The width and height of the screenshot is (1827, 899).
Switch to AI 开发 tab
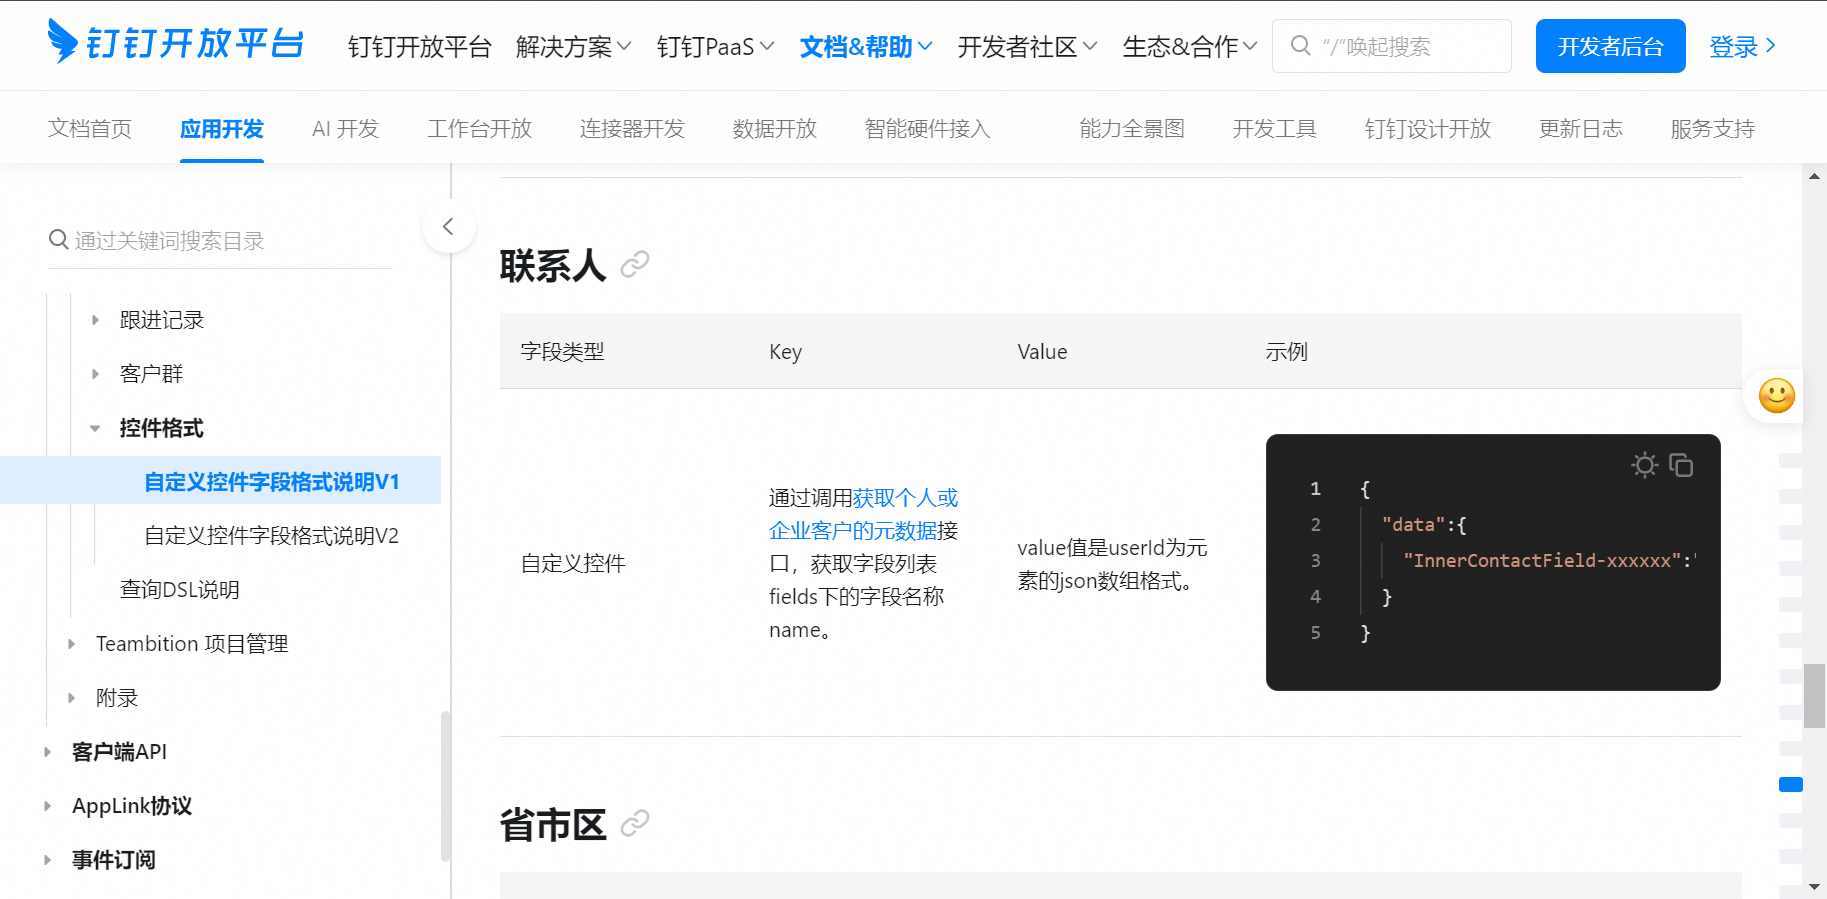345,129
